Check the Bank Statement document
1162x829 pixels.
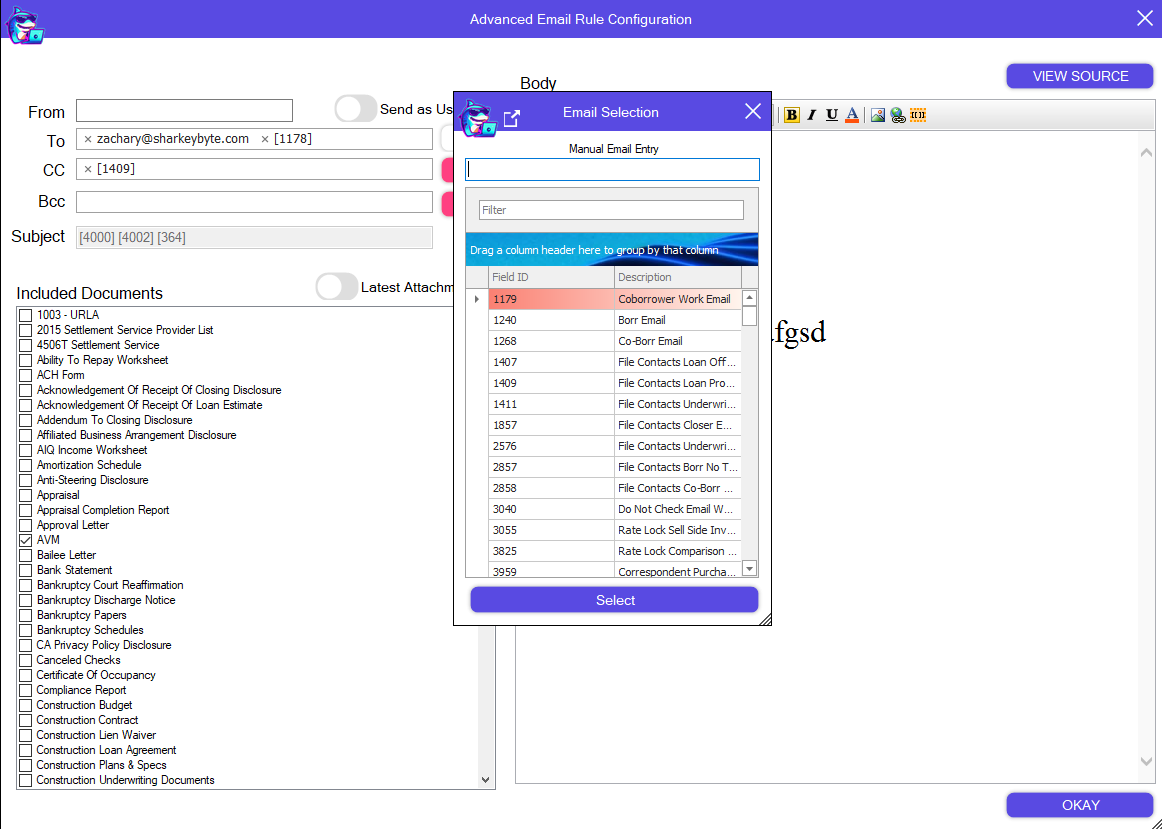(26, 570)
